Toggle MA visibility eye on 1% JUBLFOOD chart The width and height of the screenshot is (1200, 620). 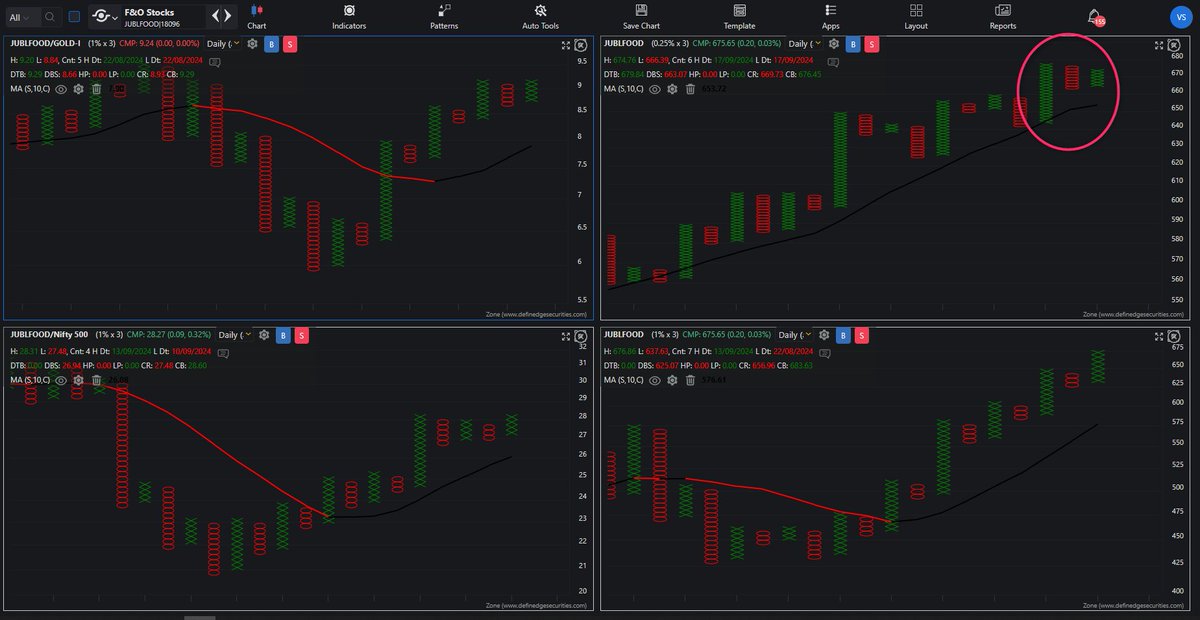coord(655,380)
